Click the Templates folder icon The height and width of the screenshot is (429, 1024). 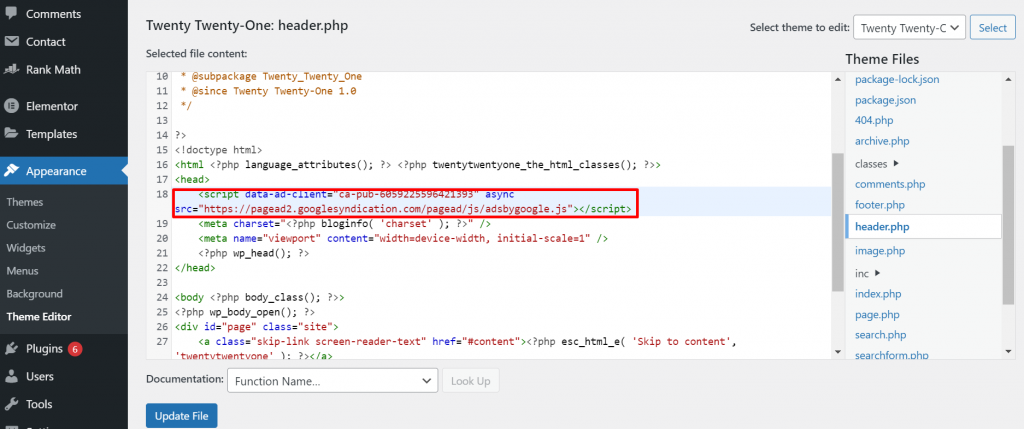tap(12, 134)
